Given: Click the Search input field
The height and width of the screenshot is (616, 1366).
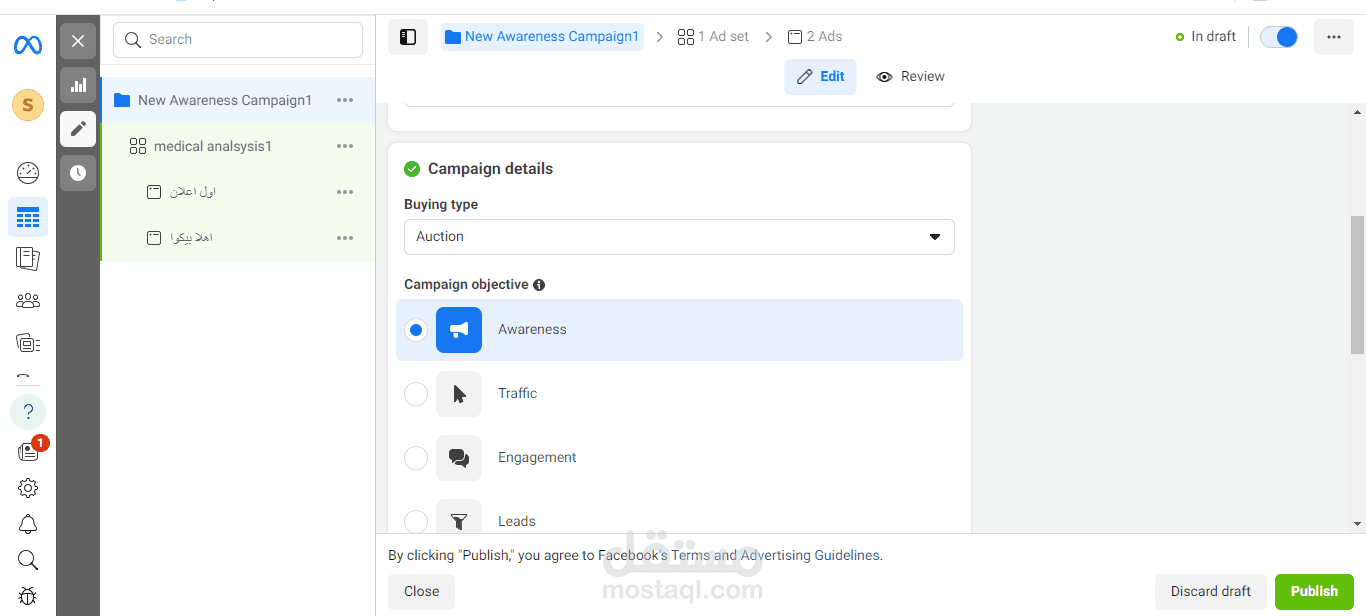Looking at the screenshot, I should (x=238, y=40).
